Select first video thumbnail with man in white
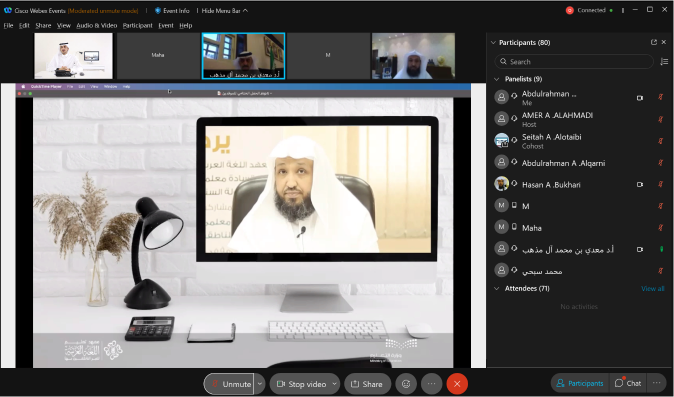Viewport: 674px width, 397px height. coord(74,56)
